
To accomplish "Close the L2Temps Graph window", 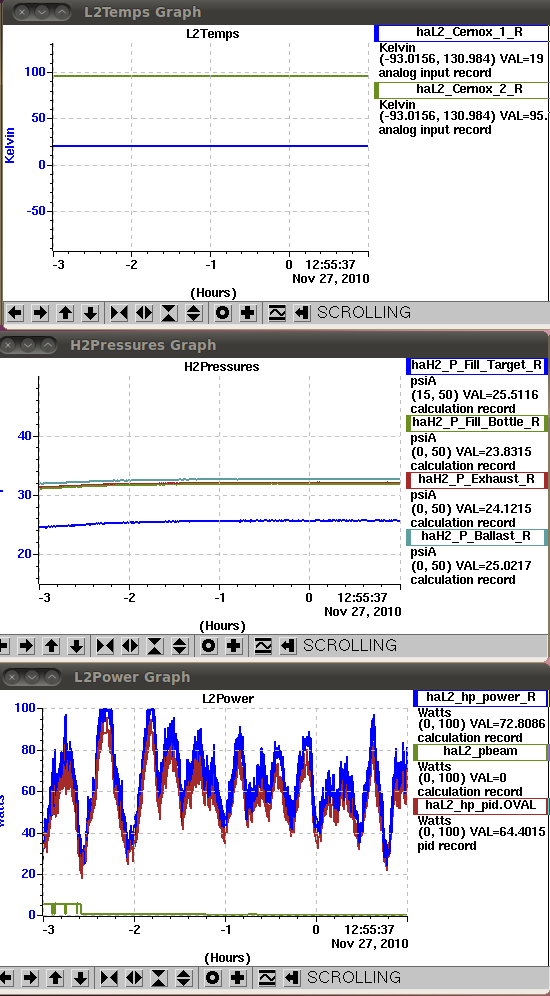I will [22, 12].
